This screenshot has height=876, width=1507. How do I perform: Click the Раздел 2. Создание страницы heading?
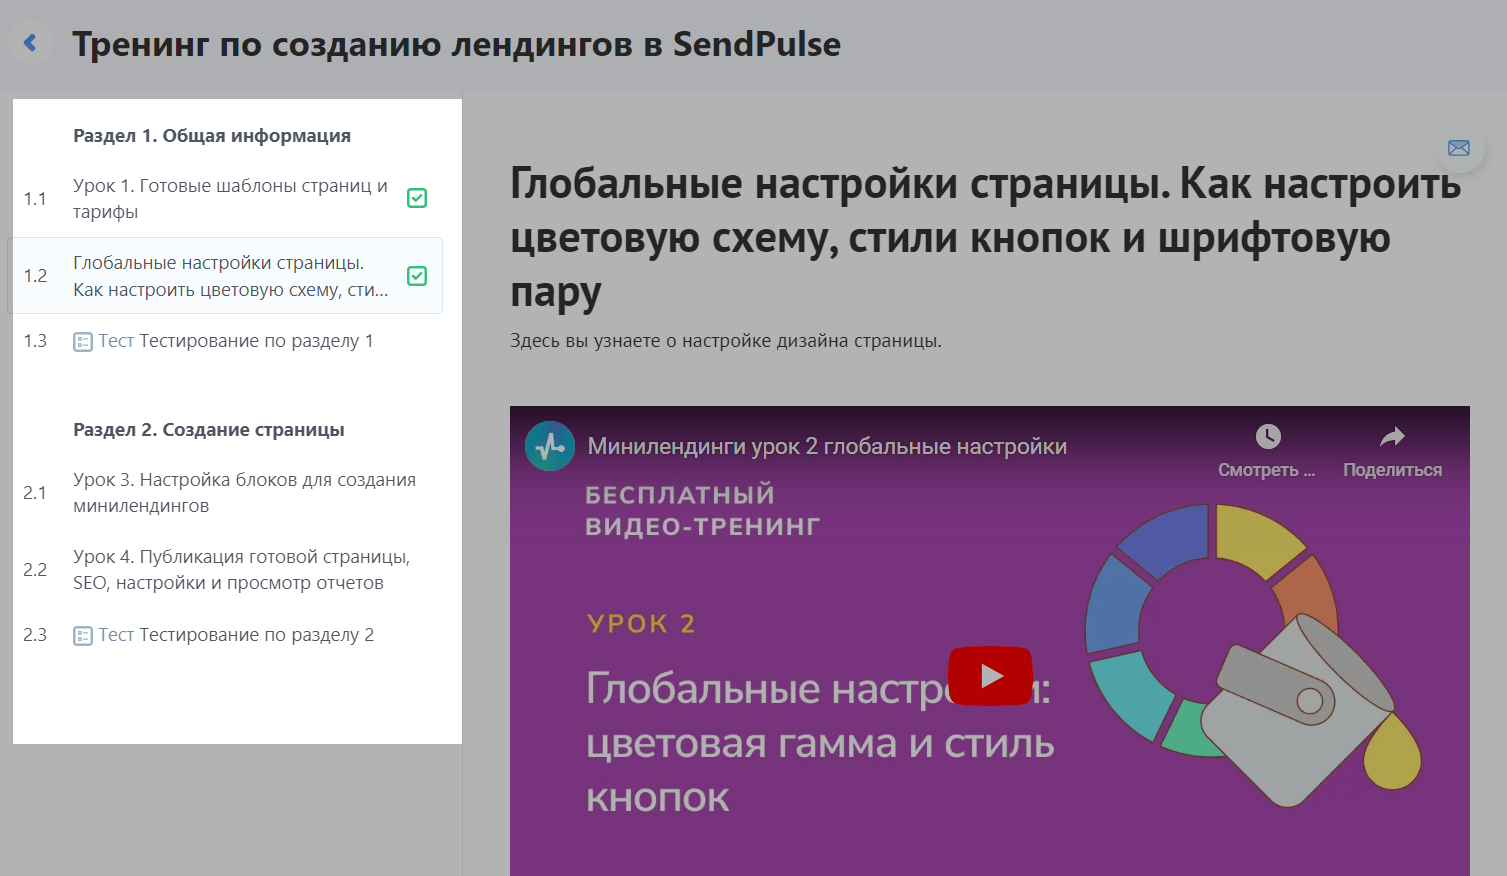click(x=209, y=430)
